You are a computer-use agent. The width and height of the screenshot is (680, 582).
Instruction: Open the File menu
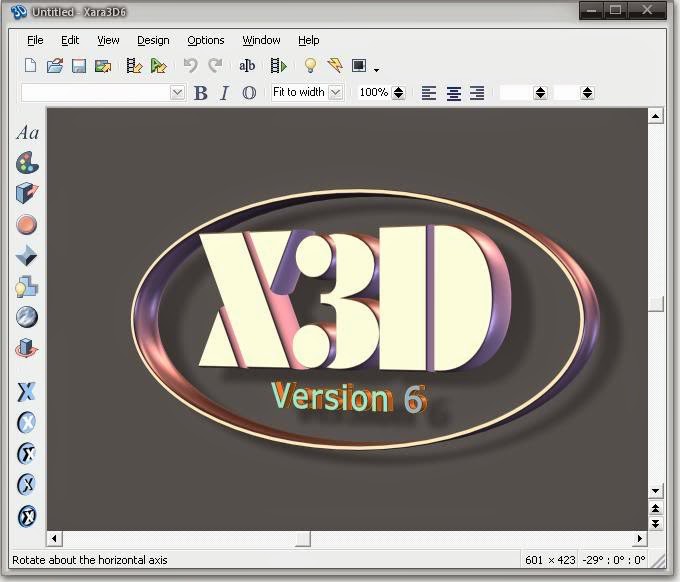pyautogui.click(x=35, y=40)
